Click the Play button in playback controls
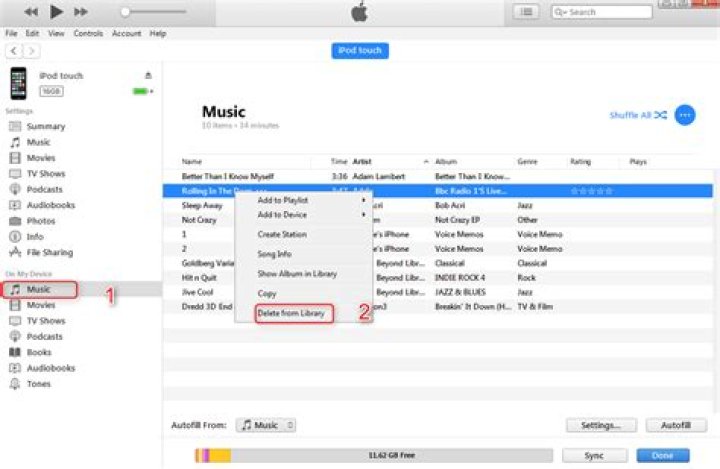Screen dimensions: 720x469 point(56,12)
